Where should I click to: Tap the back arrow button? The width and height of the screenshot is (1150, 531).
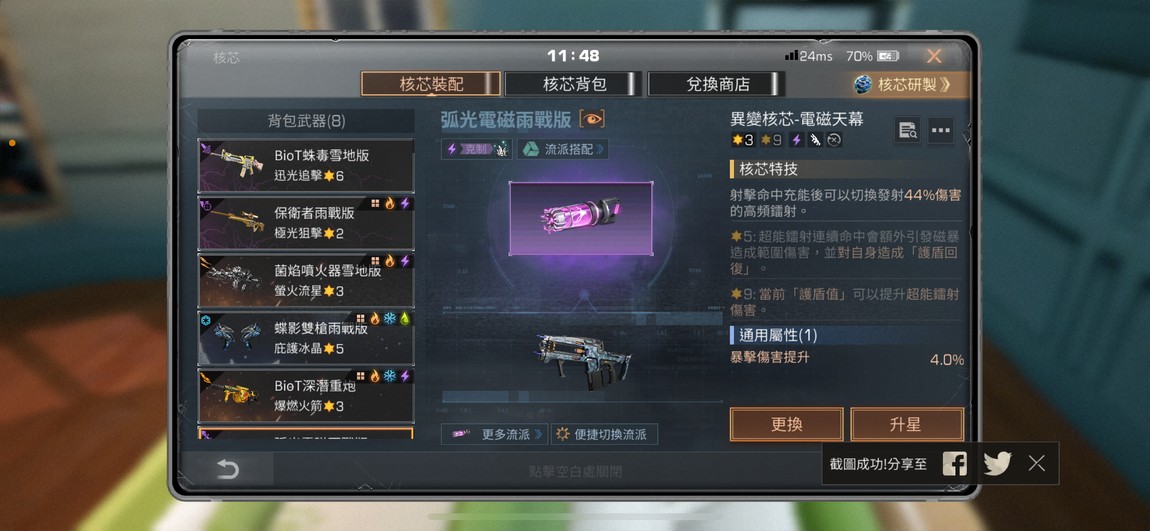tap(227, 469)
